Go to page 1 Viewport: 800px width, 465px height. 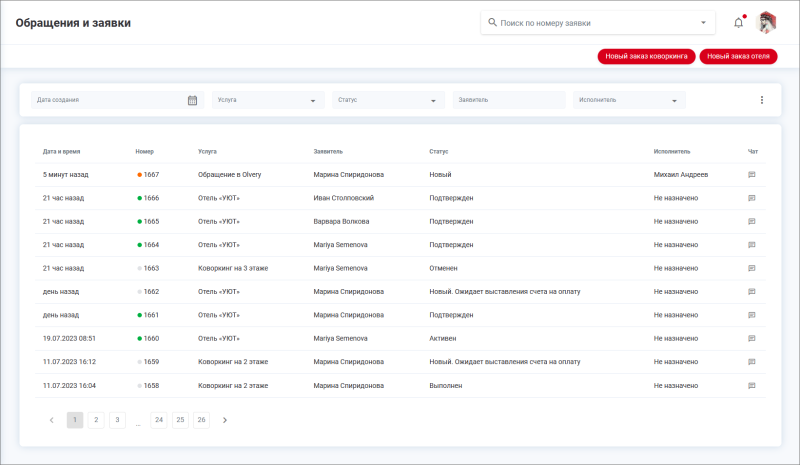75,420
